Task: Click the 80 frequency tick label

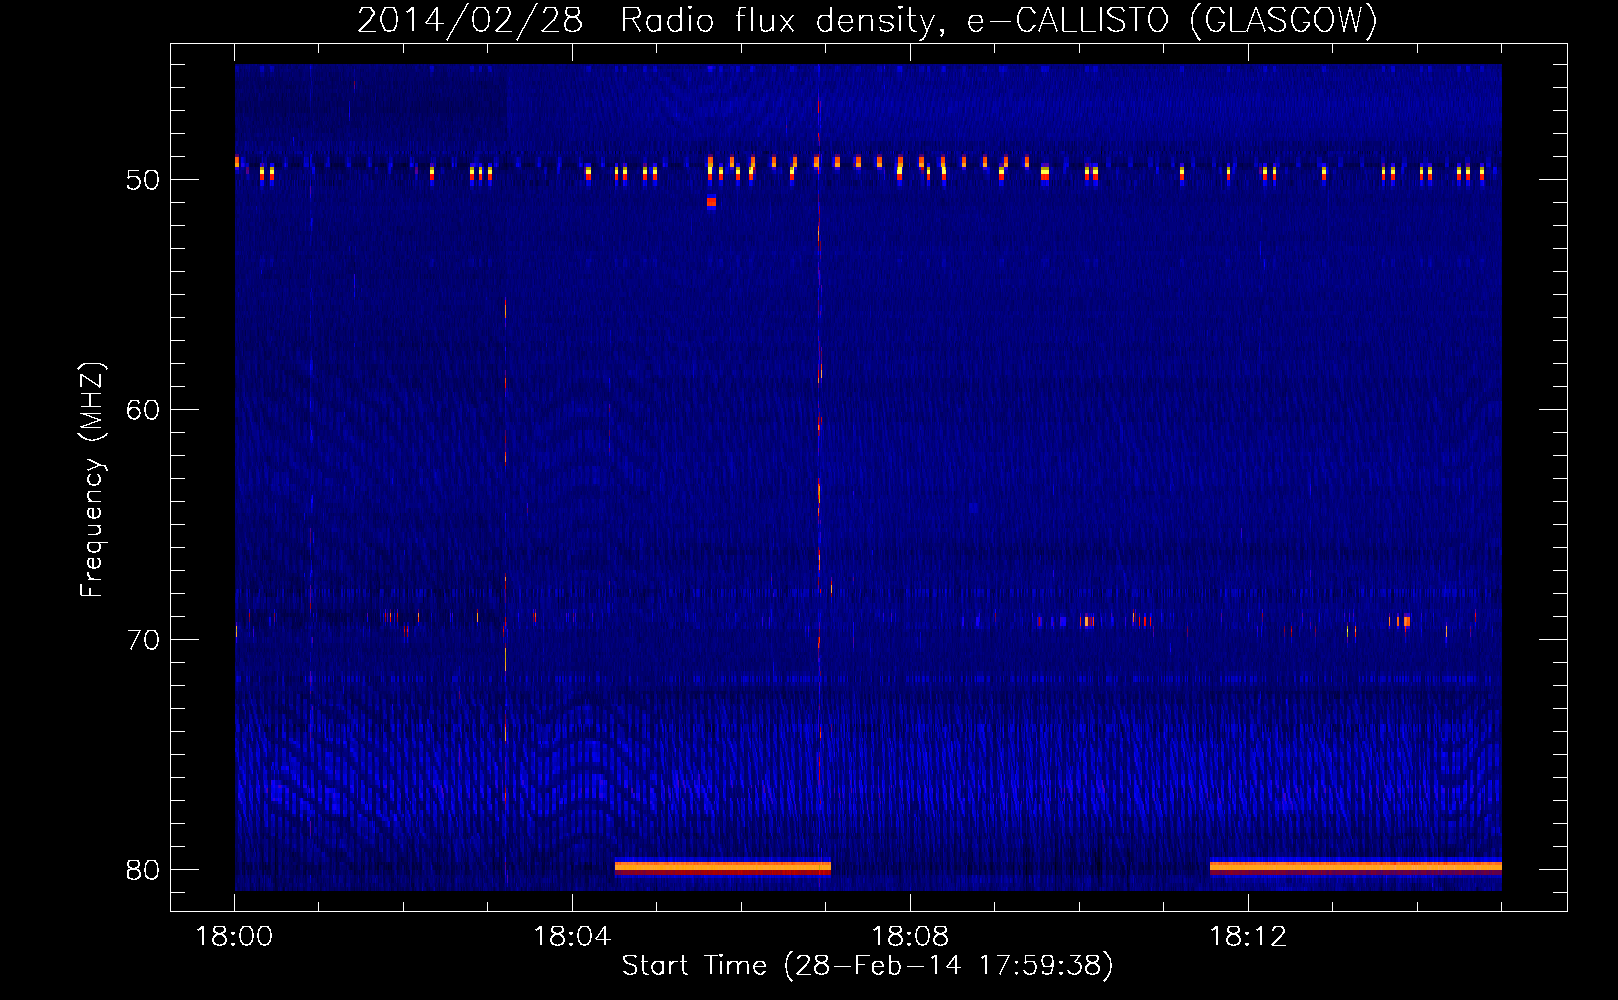Action: 143,870
